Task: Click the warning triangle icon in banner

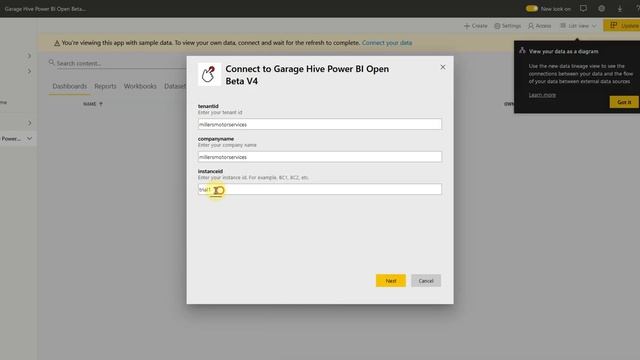Action: [x=57, y=43]
